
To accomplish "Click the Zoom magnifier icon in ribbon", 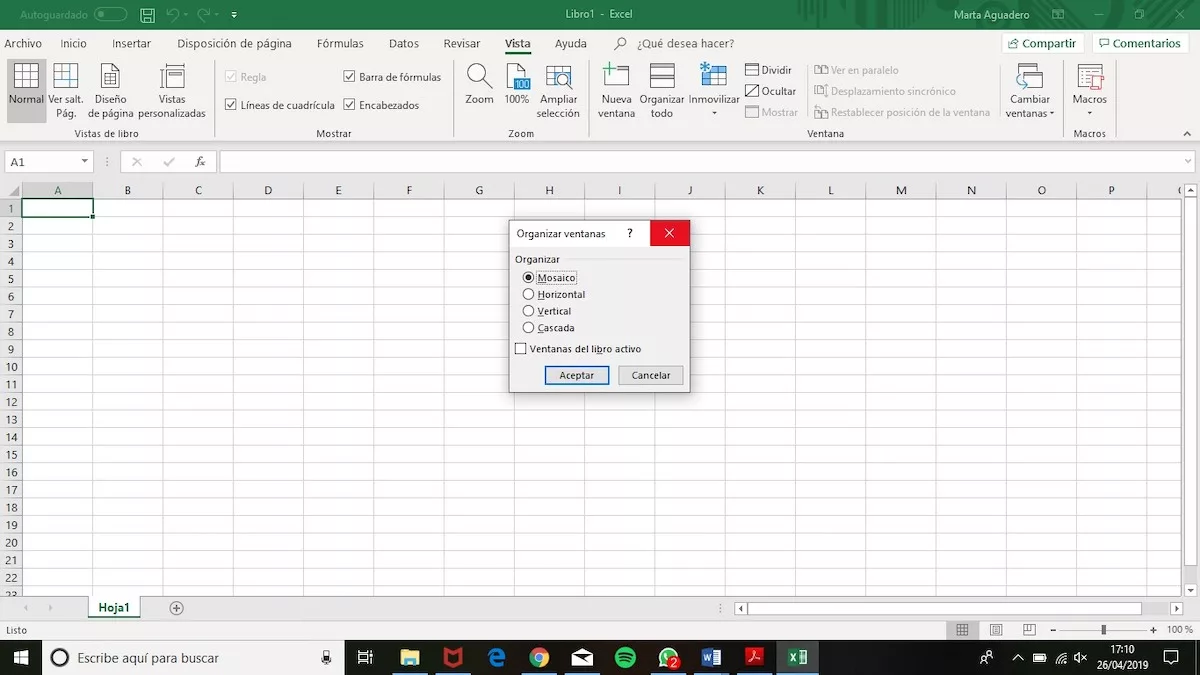I will [x=479, y=78].
